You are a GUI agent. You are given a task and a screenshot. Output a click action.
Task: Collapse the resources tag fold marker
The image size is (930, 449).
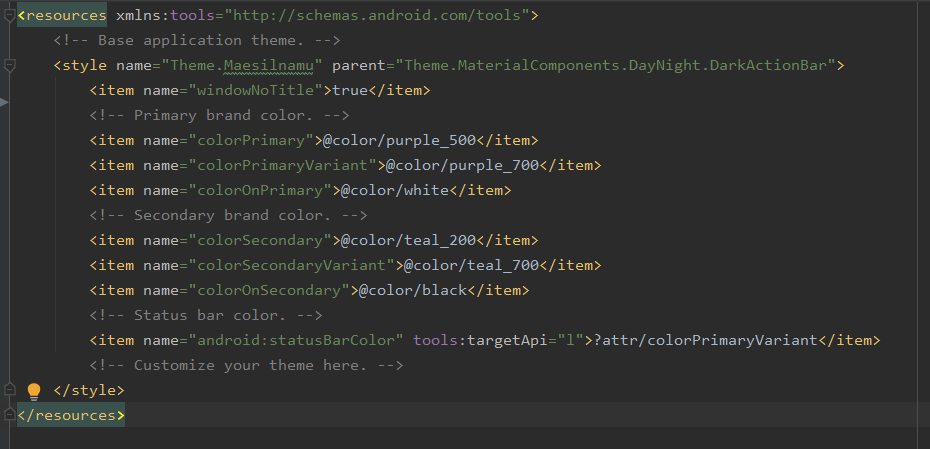(x=9, y=16)
